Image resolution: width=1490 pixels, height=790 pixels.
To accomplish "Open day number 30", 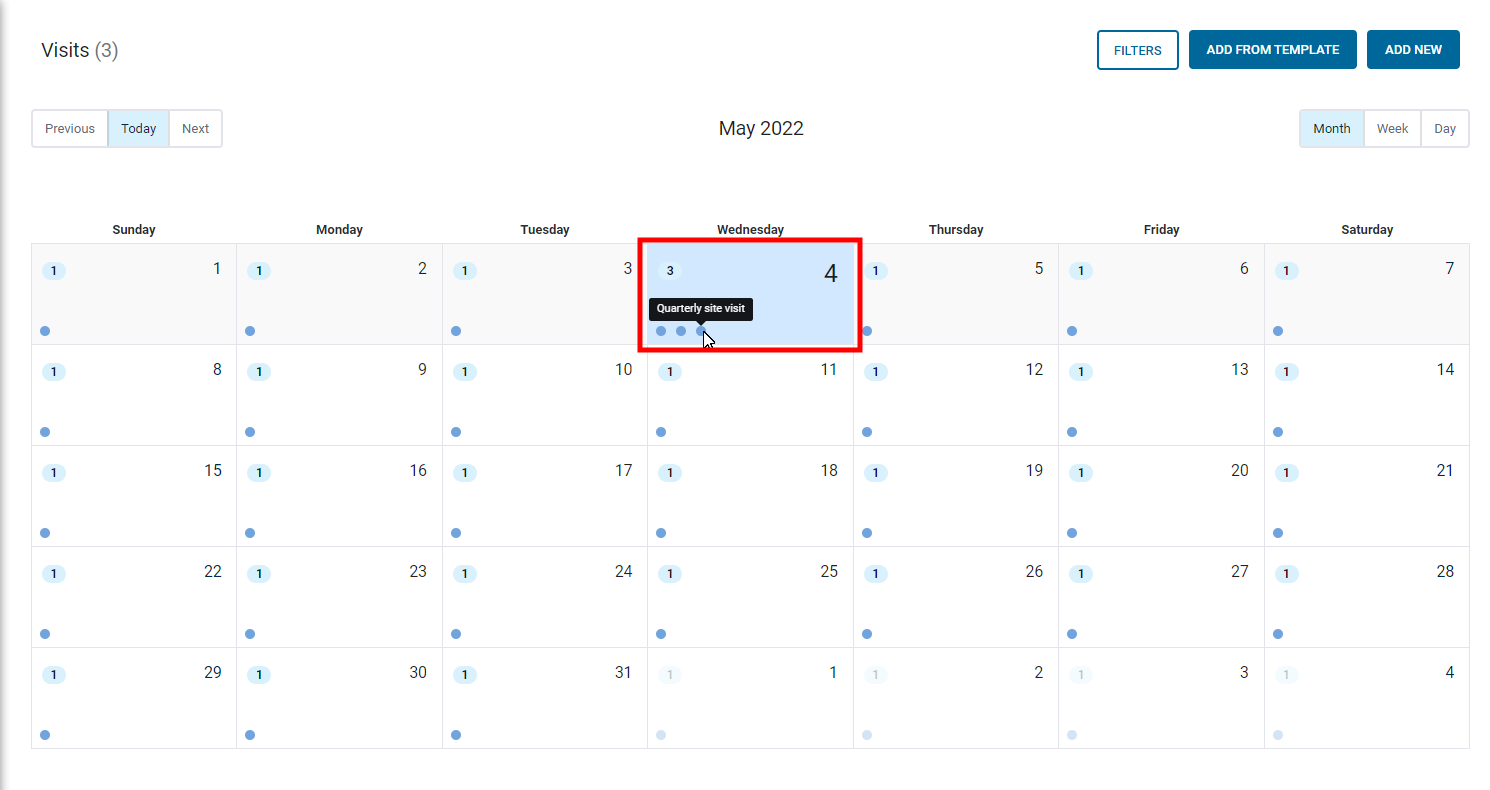I will 418,673.
